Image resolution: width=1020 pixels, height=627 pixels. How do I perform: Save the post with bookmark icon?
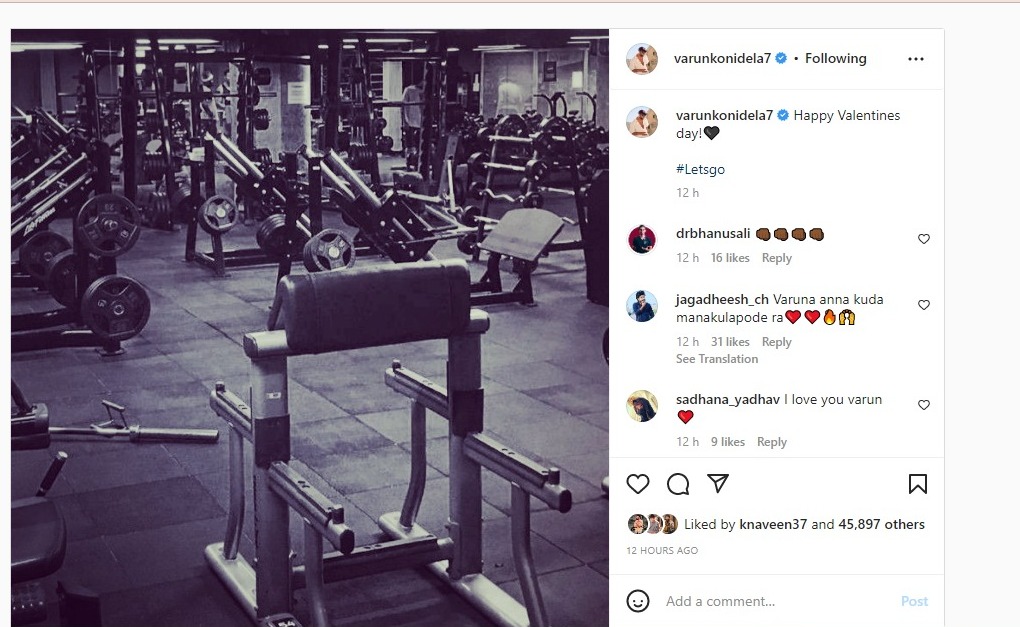coord(918,484)
